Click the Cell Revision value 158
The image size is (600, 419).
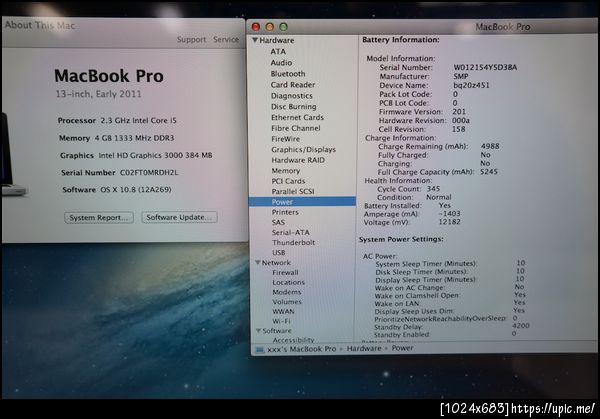[x=458, y=129]
